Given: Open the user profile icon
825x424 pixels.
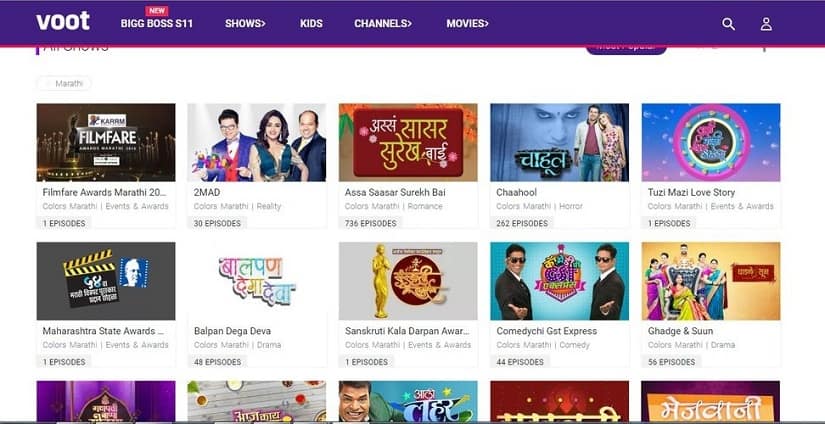Looking at the screenshot, I should (x=766, y=24).
